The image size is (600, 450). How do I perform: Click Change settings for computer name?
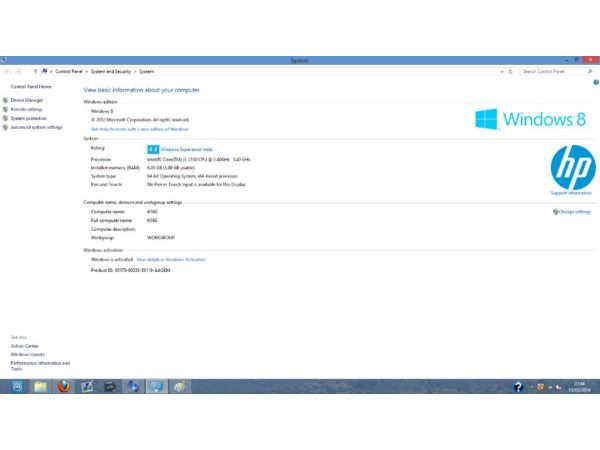coord(573,212)
